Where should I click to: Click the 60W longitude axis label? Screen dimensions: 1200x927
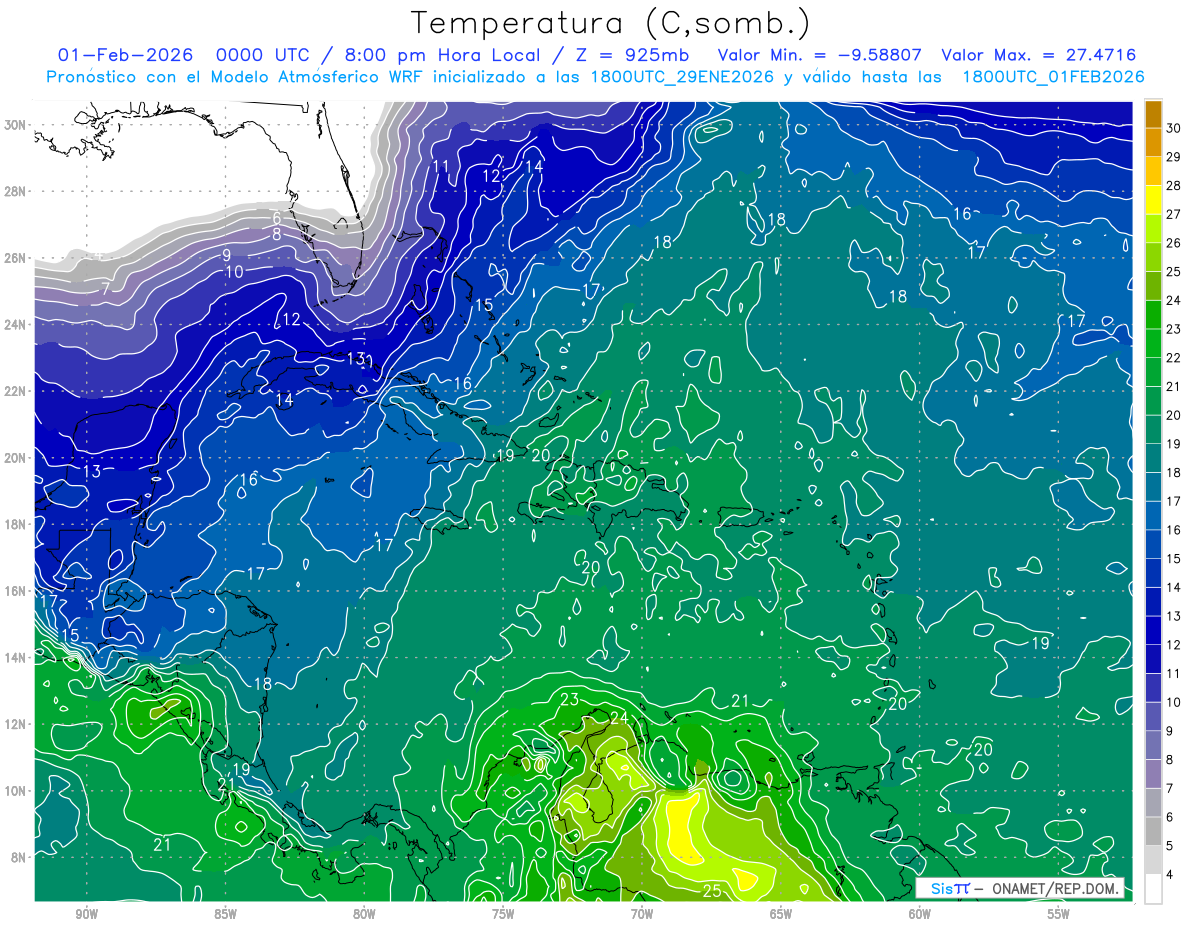point(920,914)
